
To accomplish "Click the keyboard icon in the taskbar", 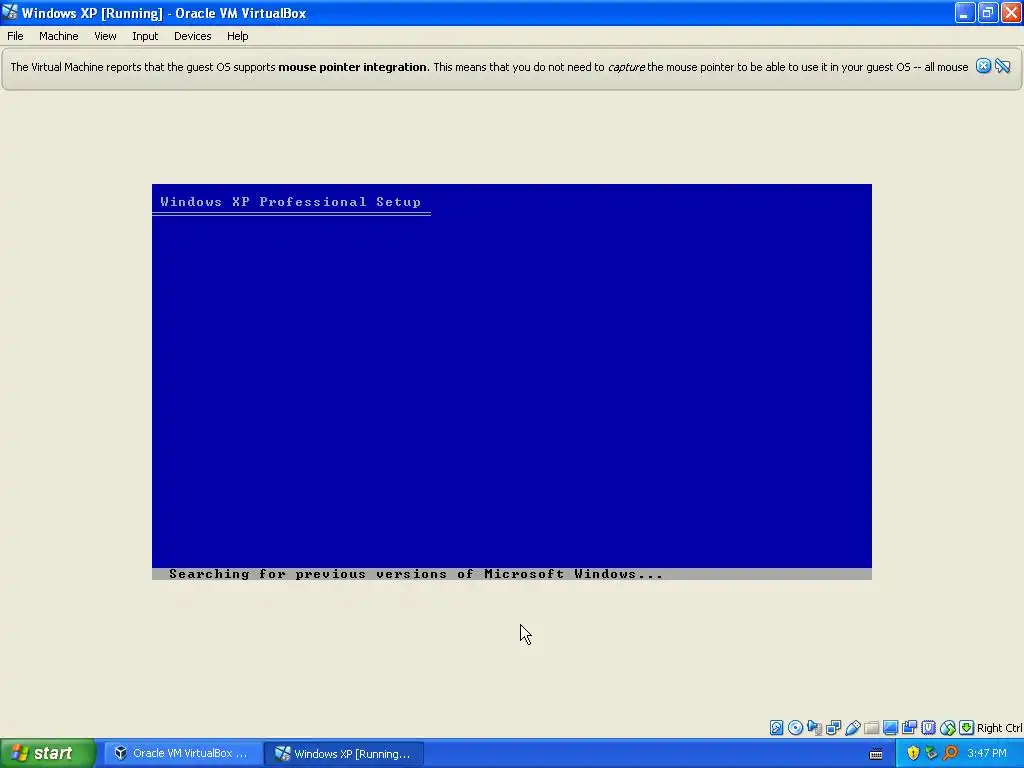I will [876, 754].
